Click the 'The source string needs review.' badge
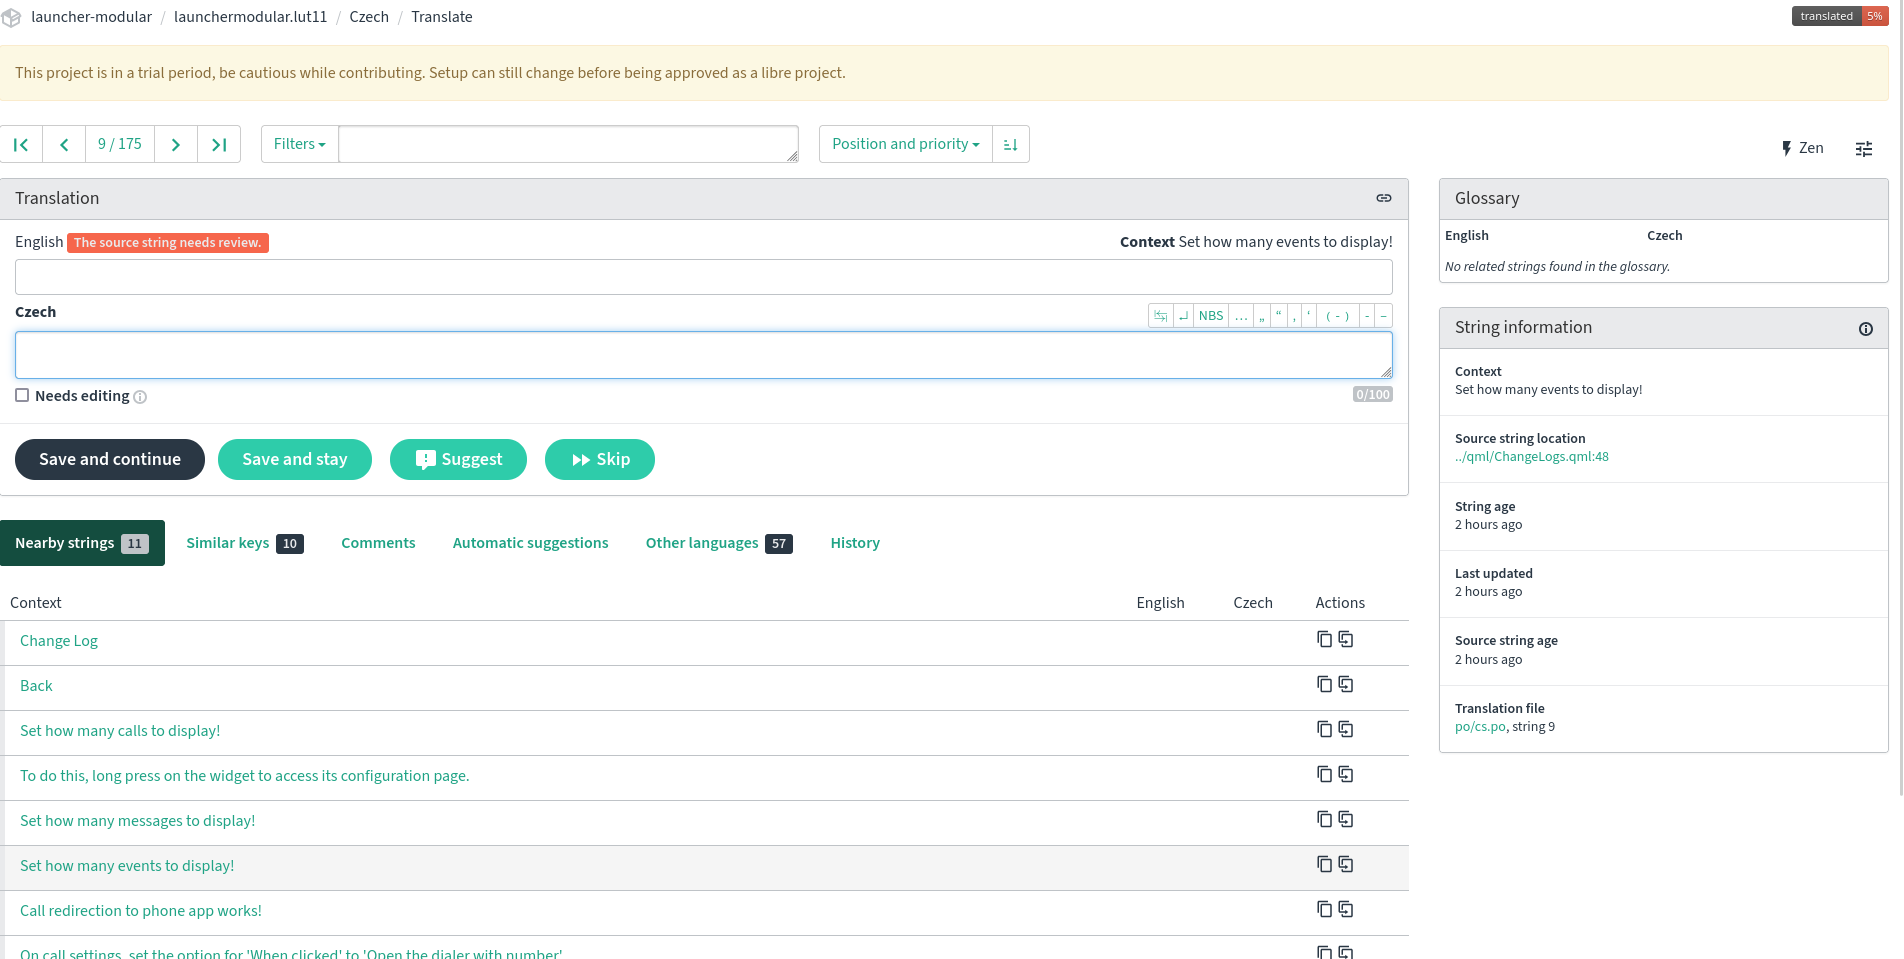This screenshot has width=1904, height=959. [x=168, y=243]
